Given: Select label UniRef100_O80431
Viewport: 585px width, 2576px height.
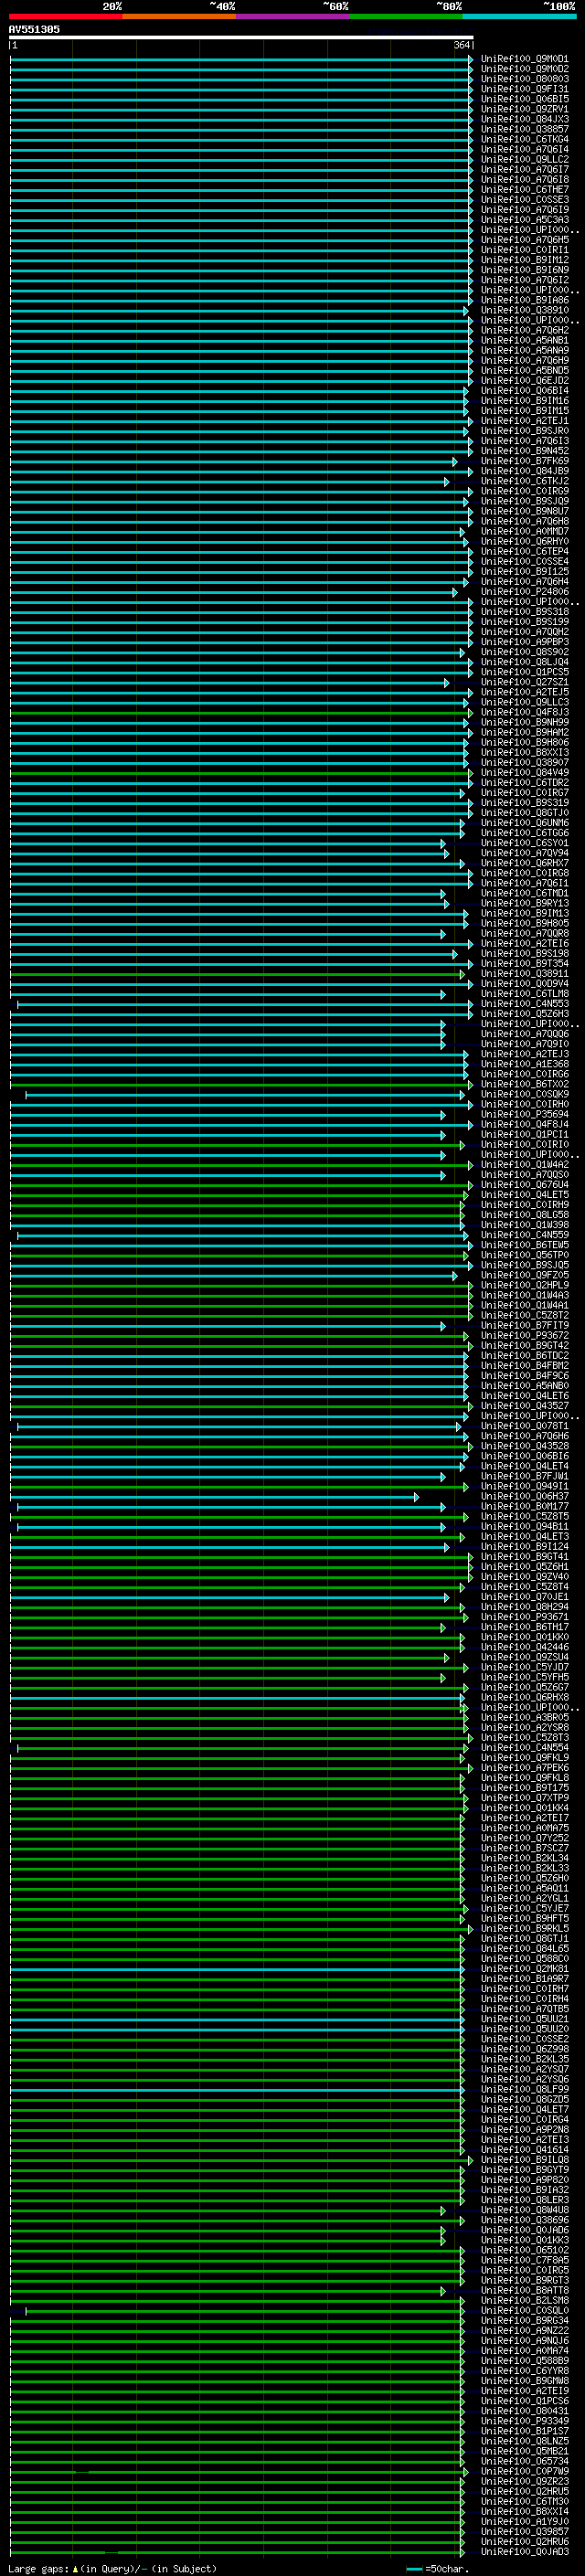Looking at the screenshot, I should [x=525, y=2411].
